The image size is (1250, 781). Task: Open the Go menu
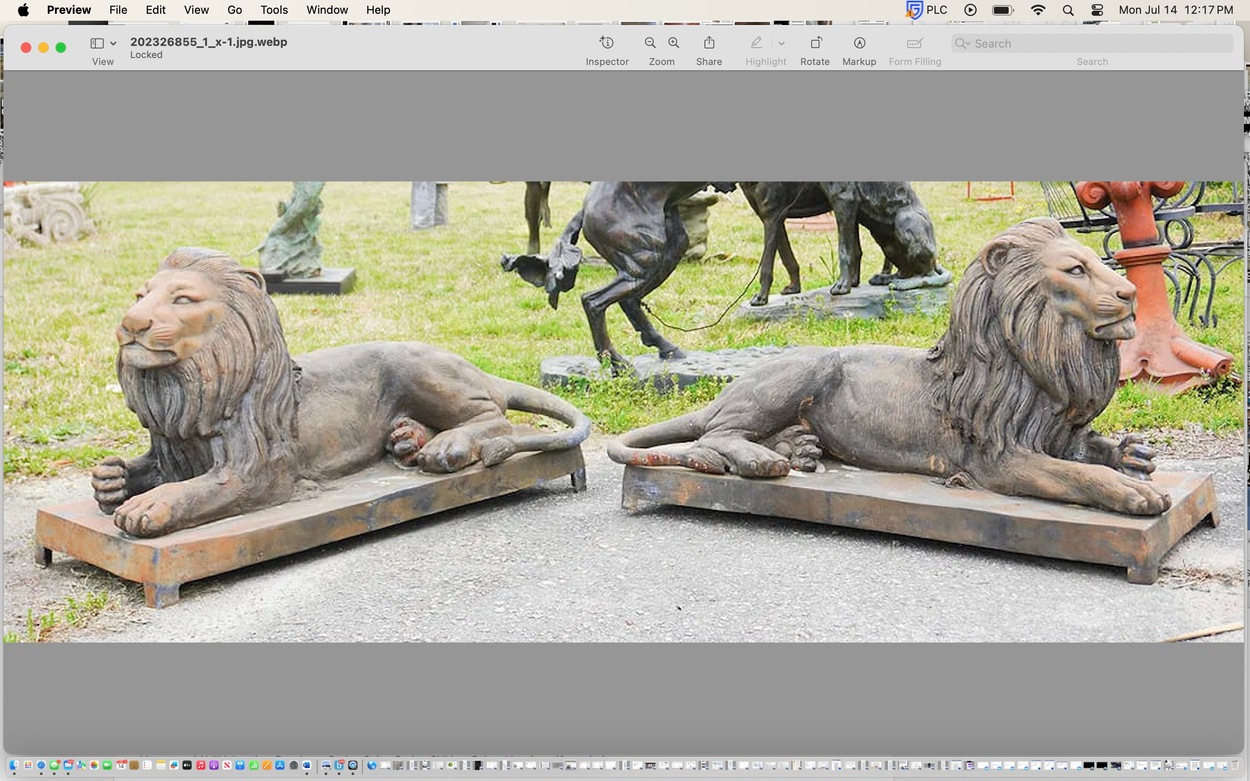pyautogui.click(x=235, y=10)
